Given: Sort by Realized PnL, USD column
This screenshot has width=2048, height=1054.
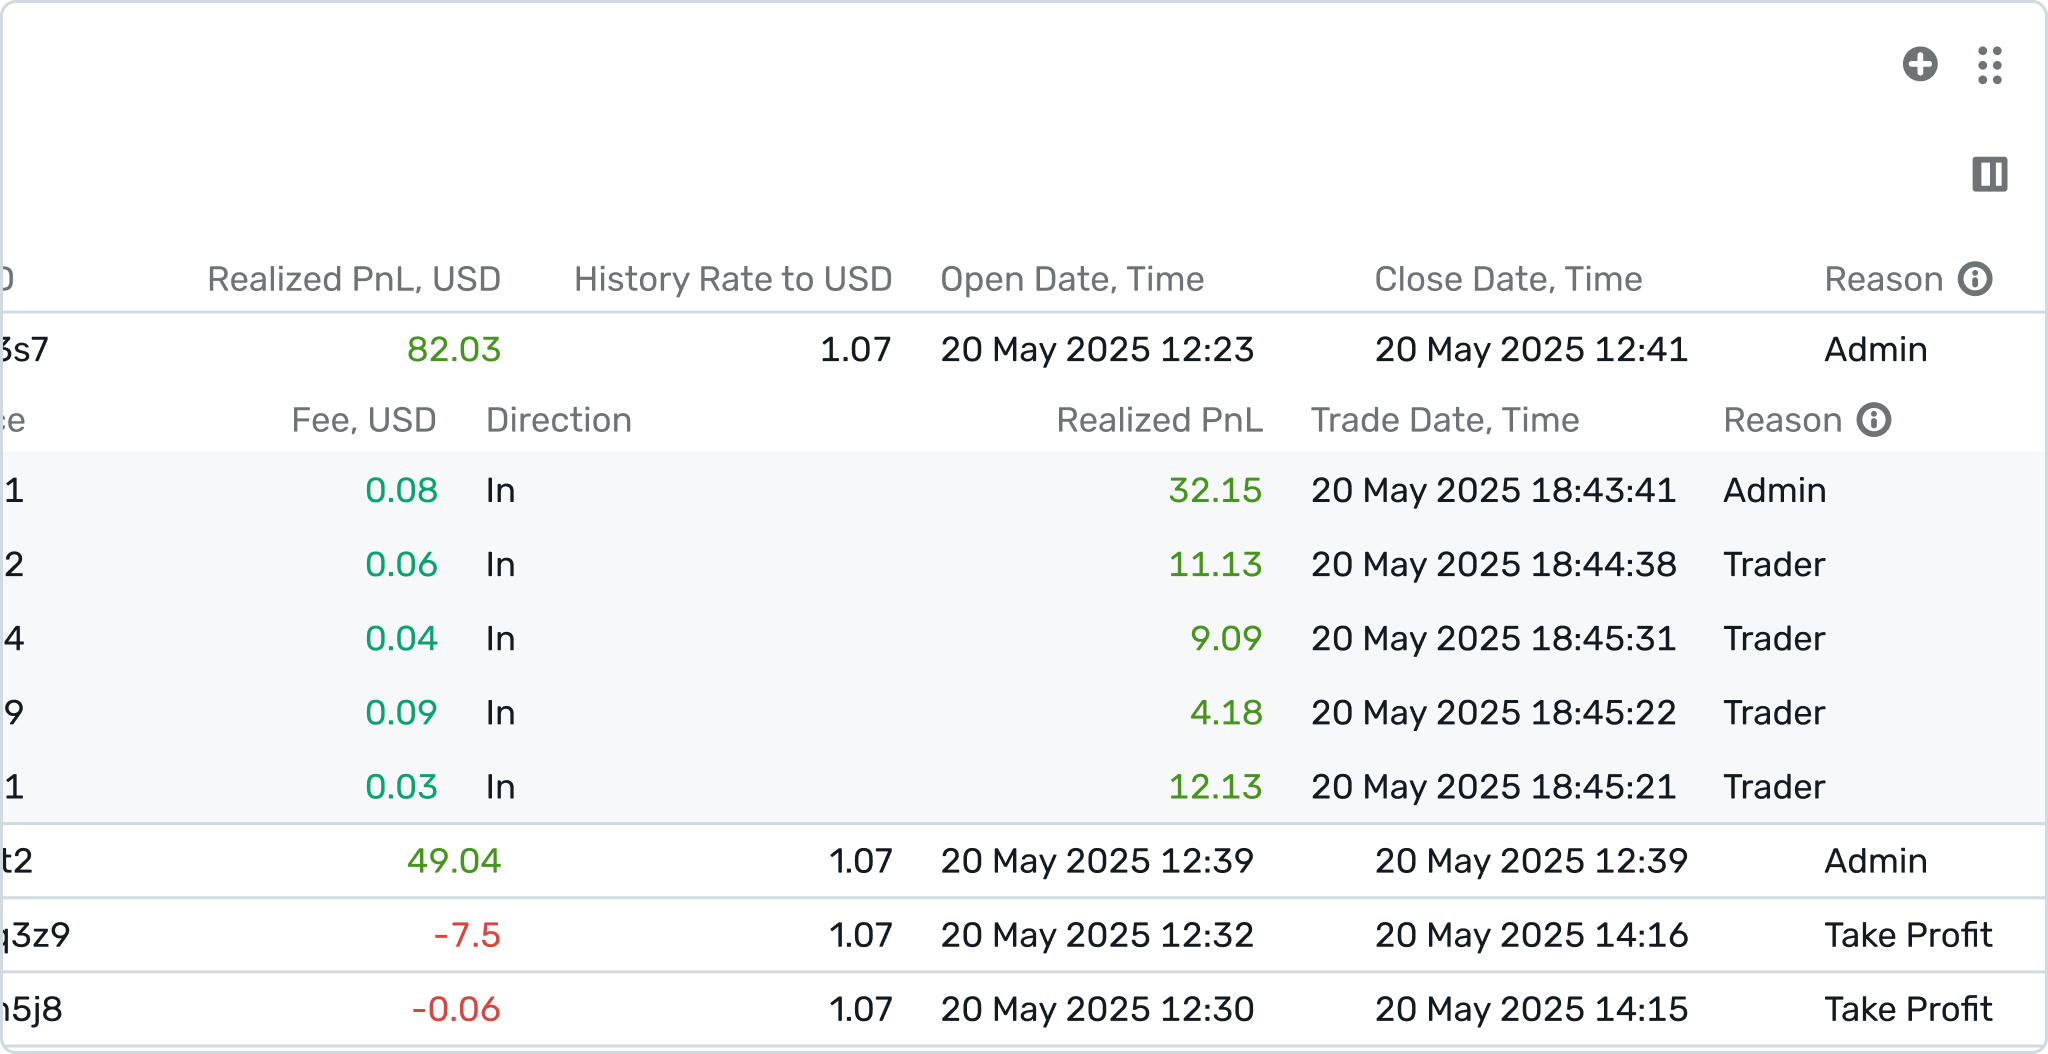Looking at the screenshot, I should click(x=354, y=279).
